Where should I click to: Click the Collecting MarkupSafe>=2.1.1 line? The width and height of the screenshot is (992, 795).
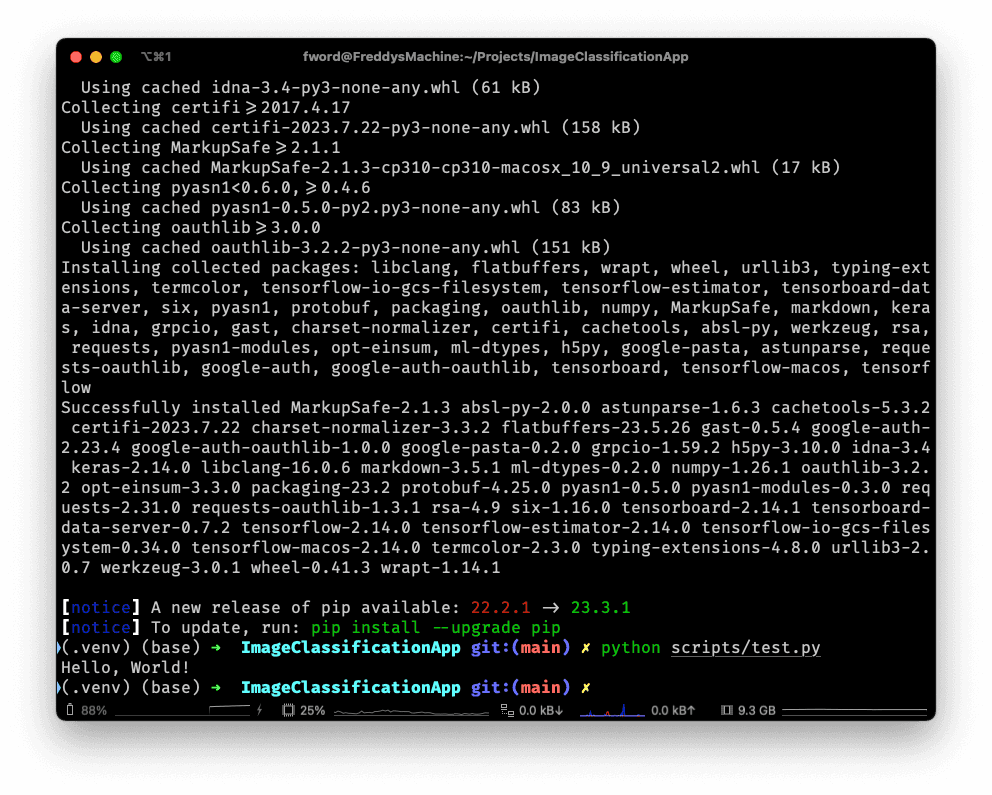(201, 147)
